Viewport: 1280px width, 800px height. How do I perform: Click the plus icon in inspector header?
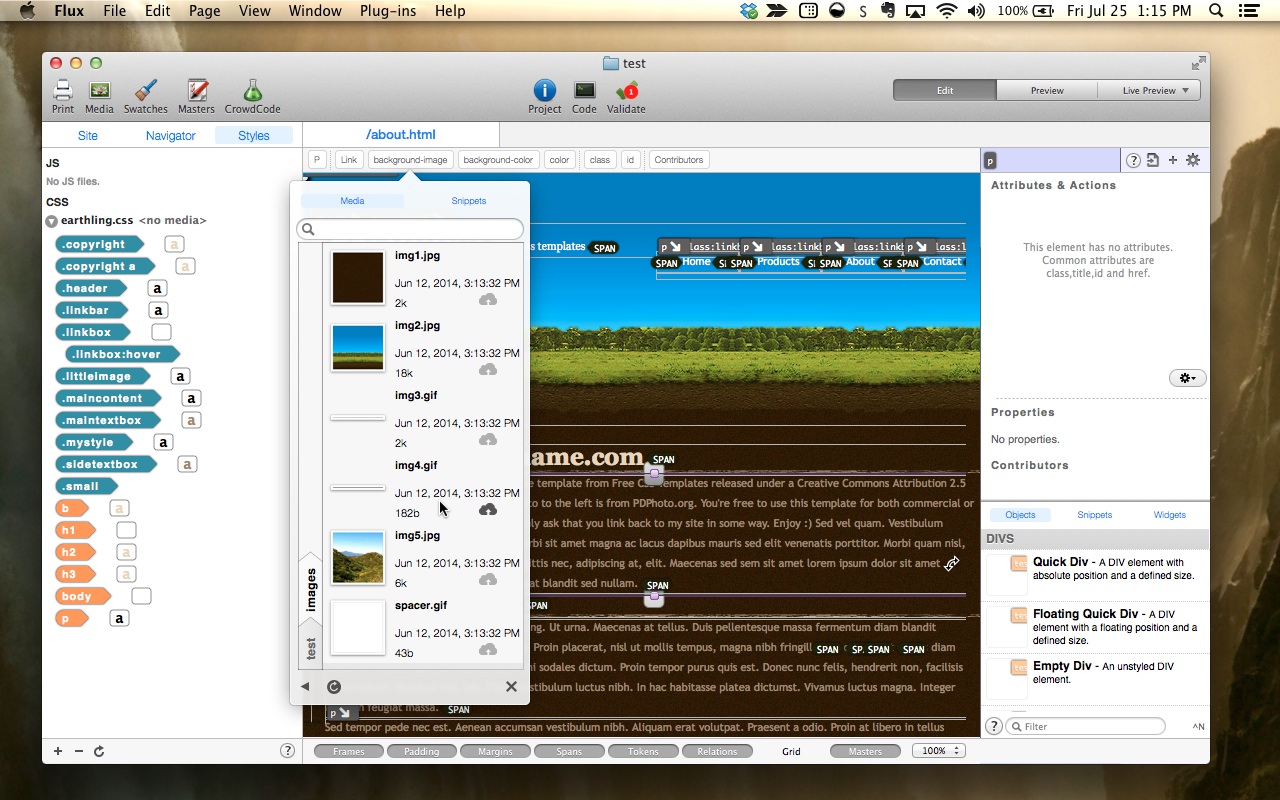click(x=1173, y=160)
